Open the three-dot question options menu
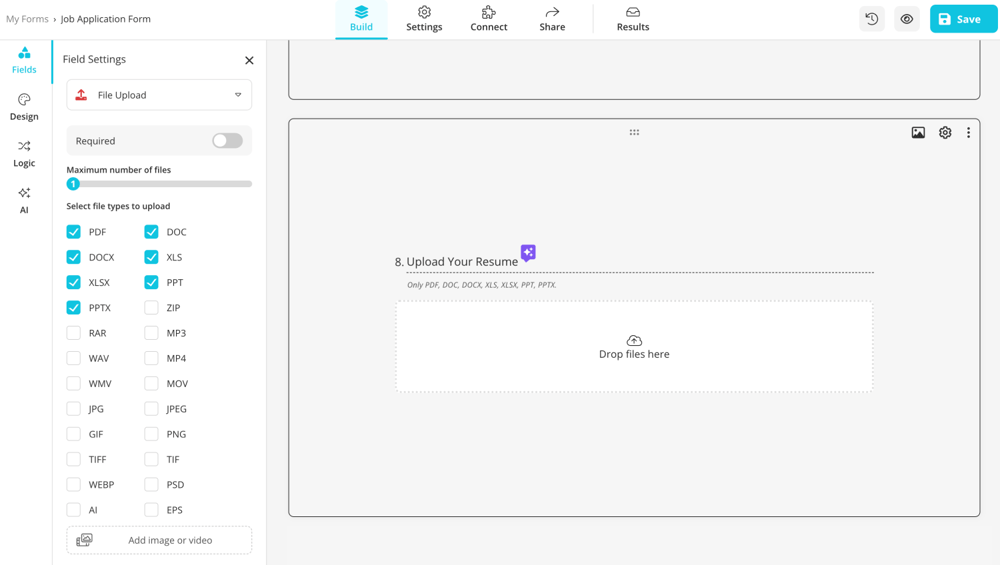 click(968, 132)
